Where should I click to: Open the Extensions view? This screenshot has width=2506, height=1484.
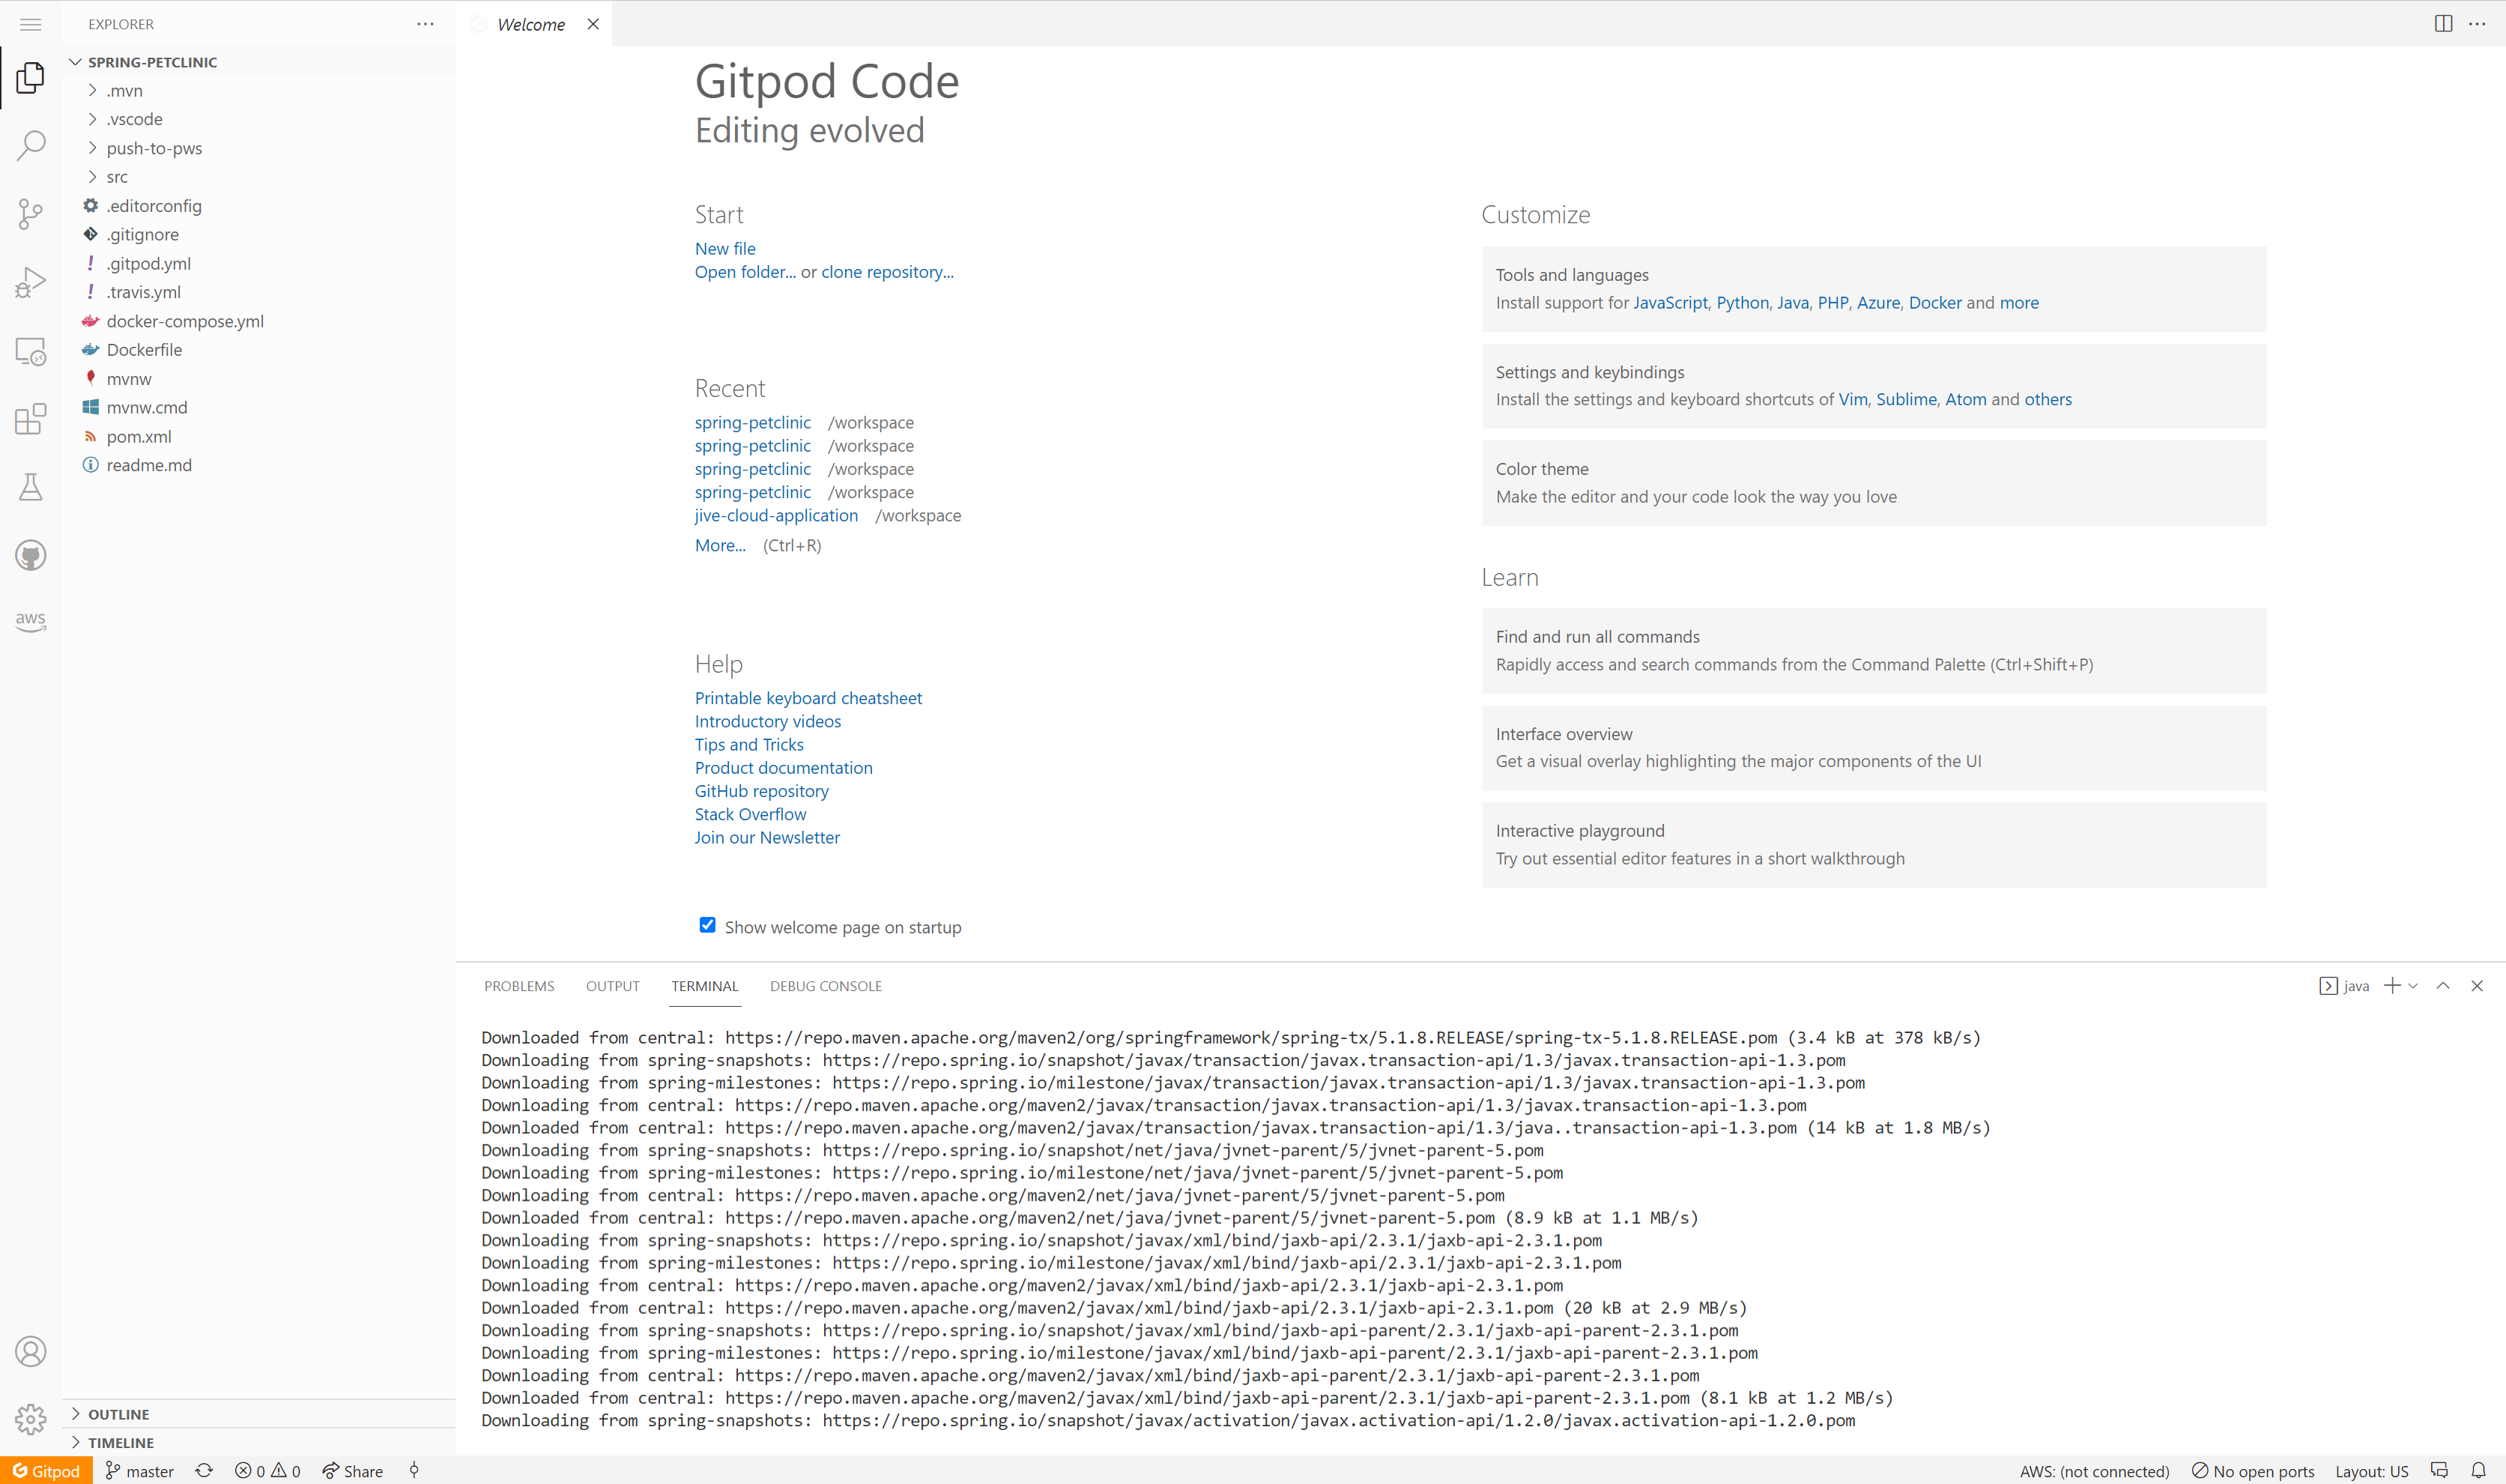coord(31,419)
